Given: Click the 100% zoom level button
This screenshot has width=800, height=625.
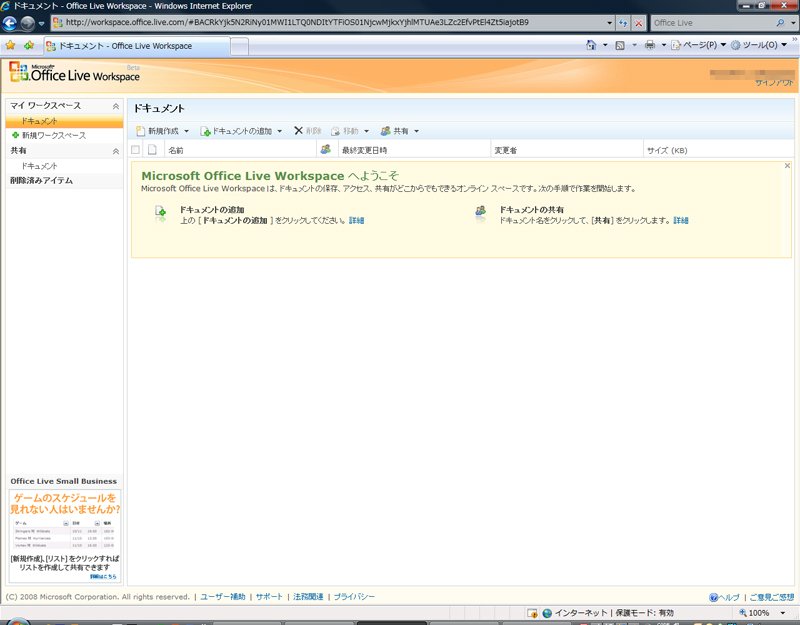Looking at the screenshot, I should point(754,613).
